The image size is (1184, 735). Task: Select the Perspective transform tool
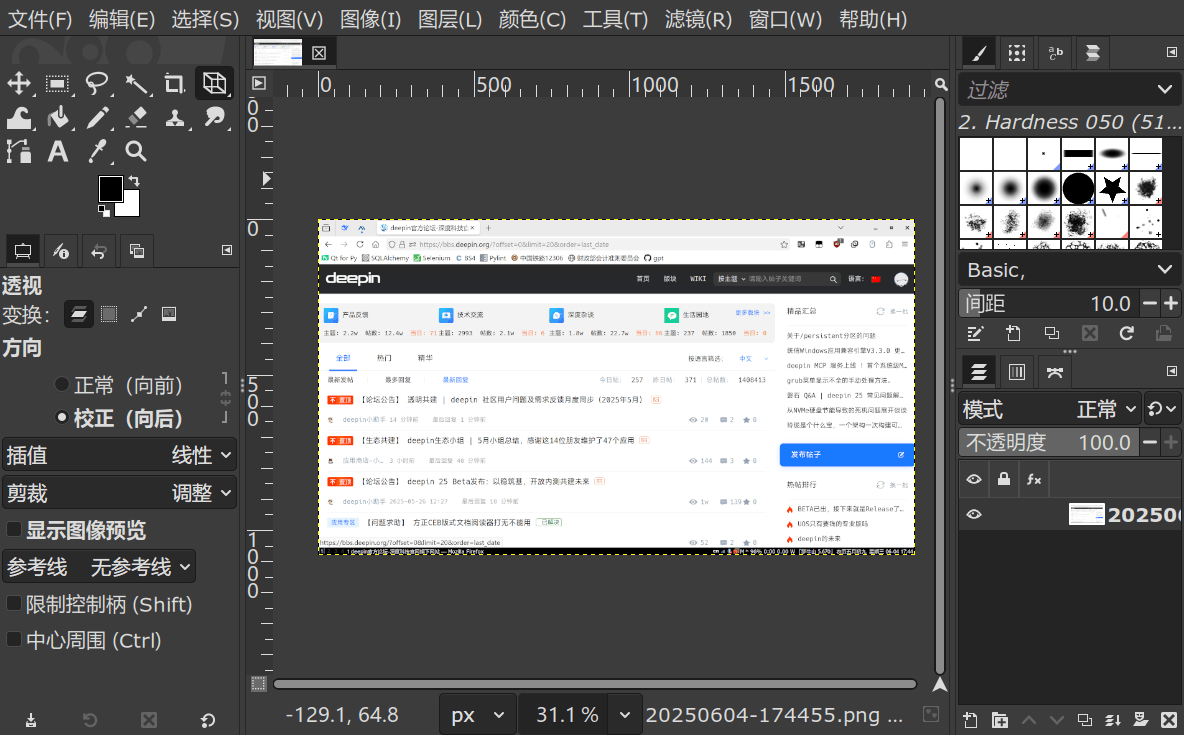[x=214, y=83]
